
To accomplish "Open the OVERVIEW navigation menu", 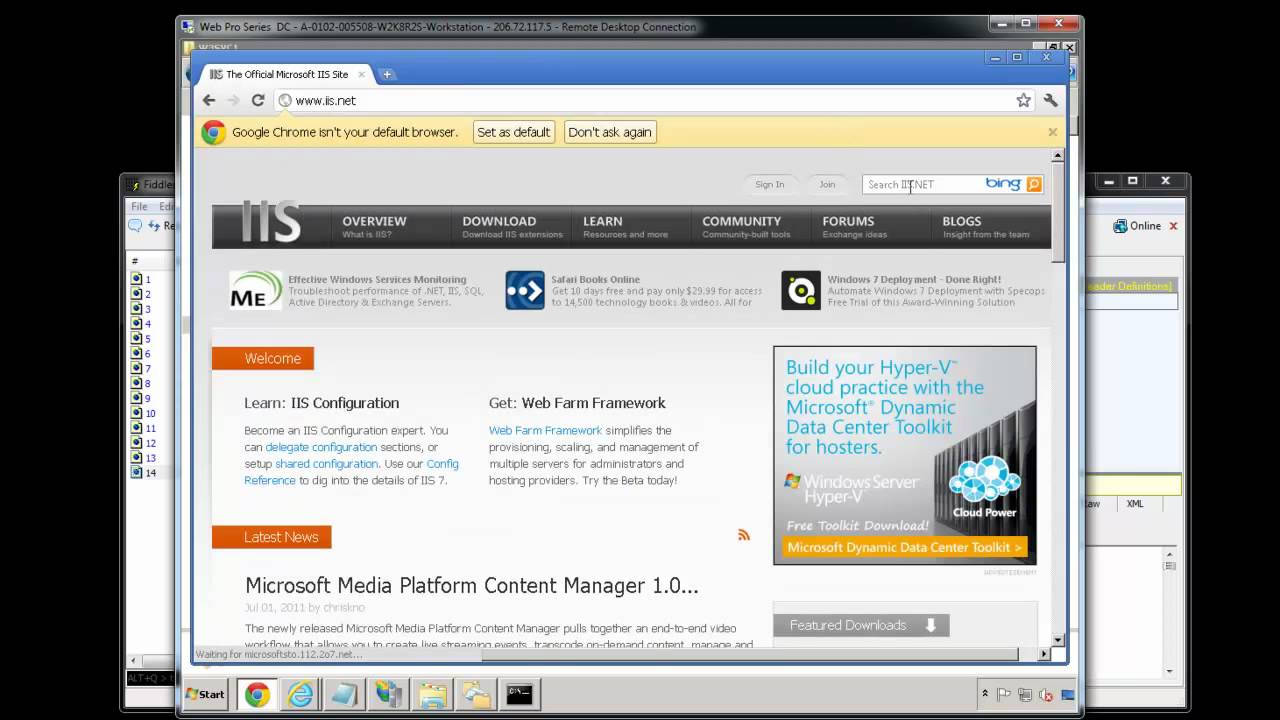I will (x=374, y=226).
